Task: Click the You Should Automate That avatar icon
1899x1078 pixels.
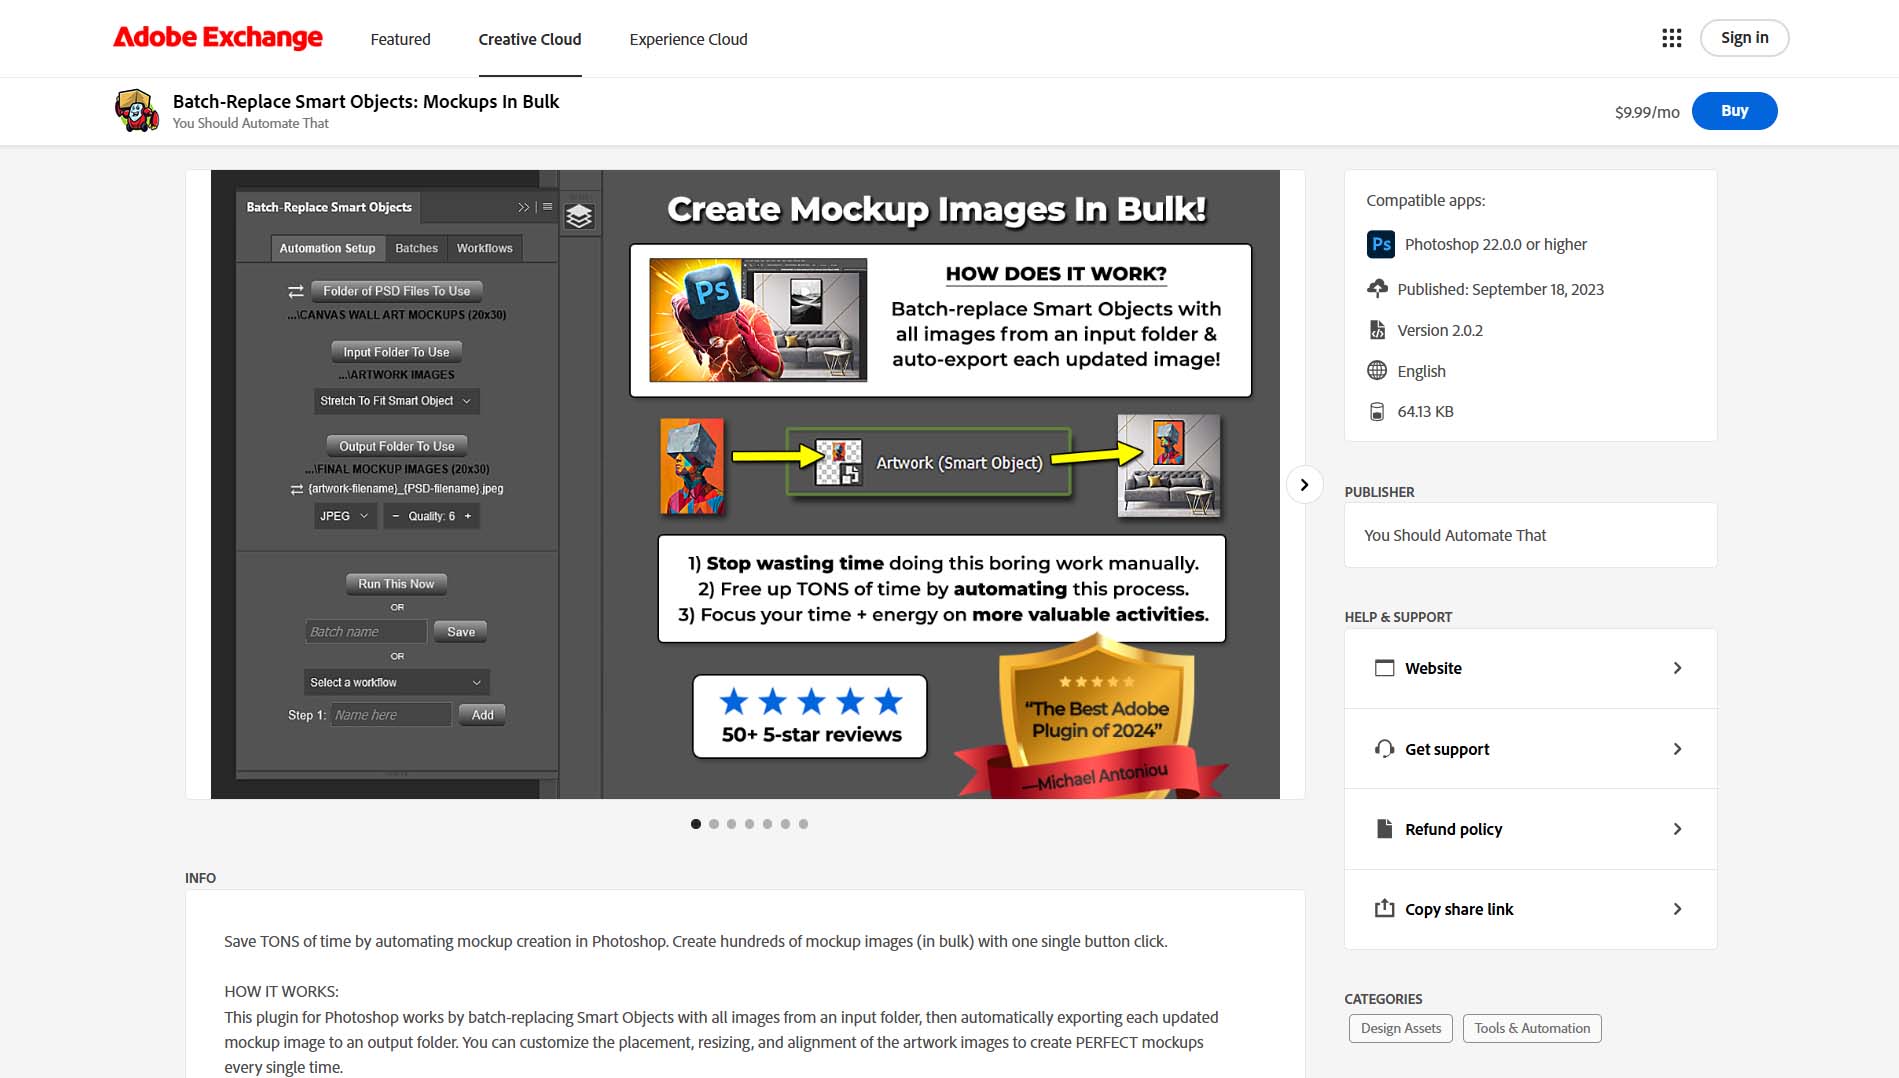Action: click(x=135, y=110)
